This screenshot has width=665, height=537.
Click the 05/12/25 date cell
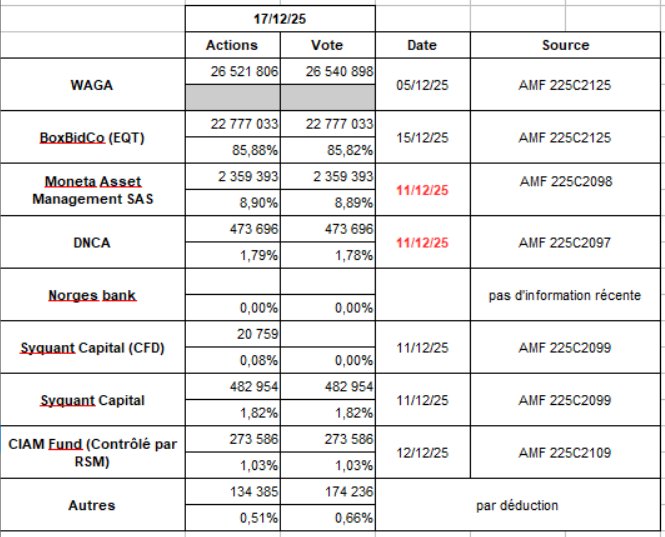422,85
